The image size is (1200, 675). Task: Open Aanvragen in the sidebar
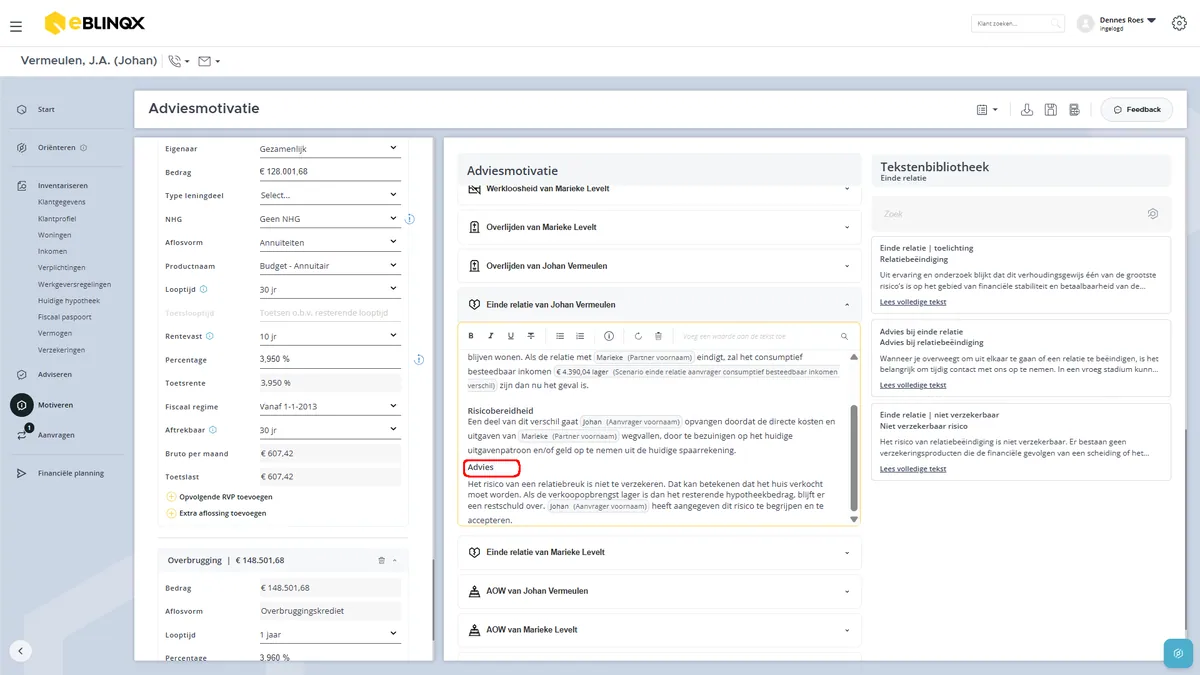point(56,435)
